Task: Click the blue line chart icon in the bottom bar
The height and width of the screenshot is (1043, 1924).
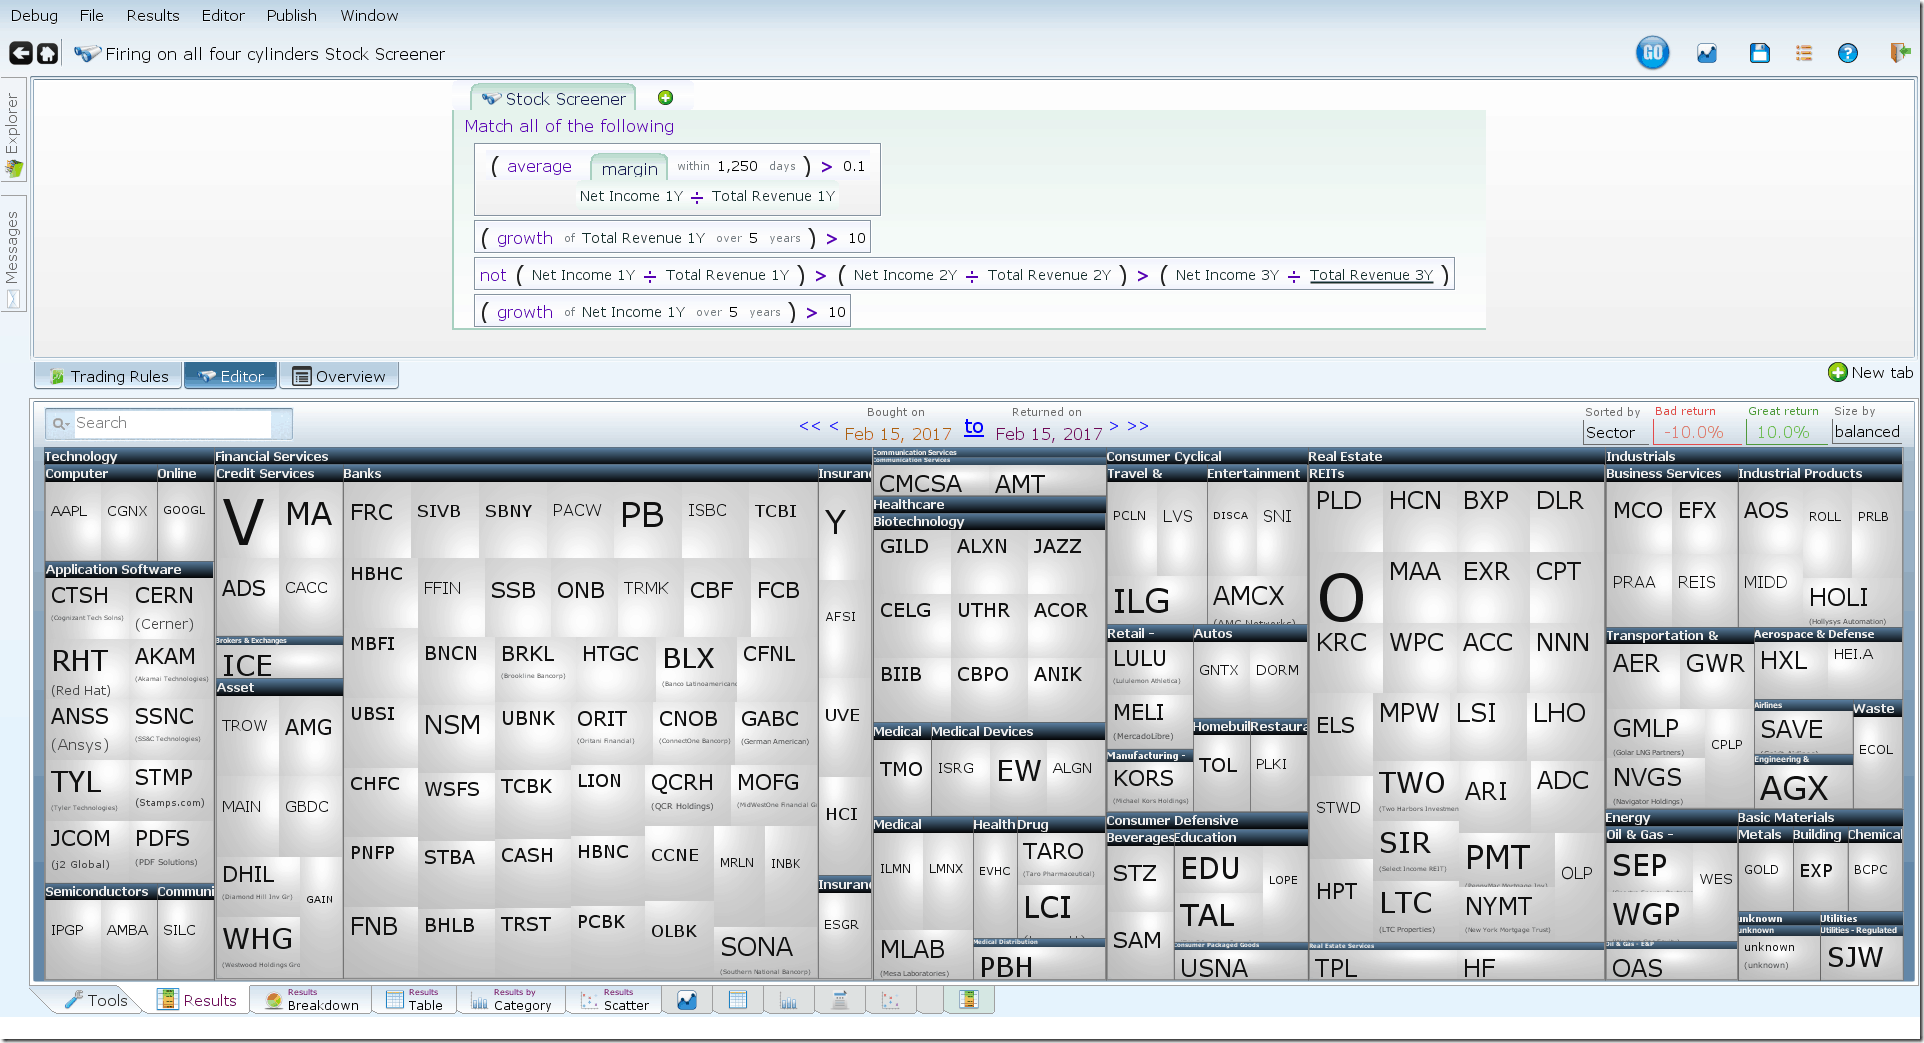Action: pos(687,1000)
